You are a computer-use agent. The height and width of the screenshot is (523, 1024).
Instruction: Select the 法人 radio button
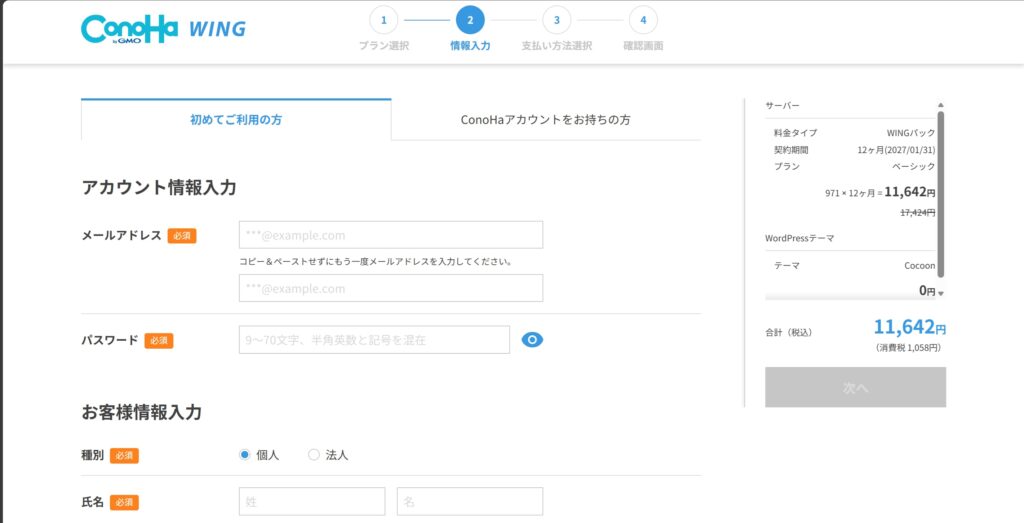pos(314,455)
